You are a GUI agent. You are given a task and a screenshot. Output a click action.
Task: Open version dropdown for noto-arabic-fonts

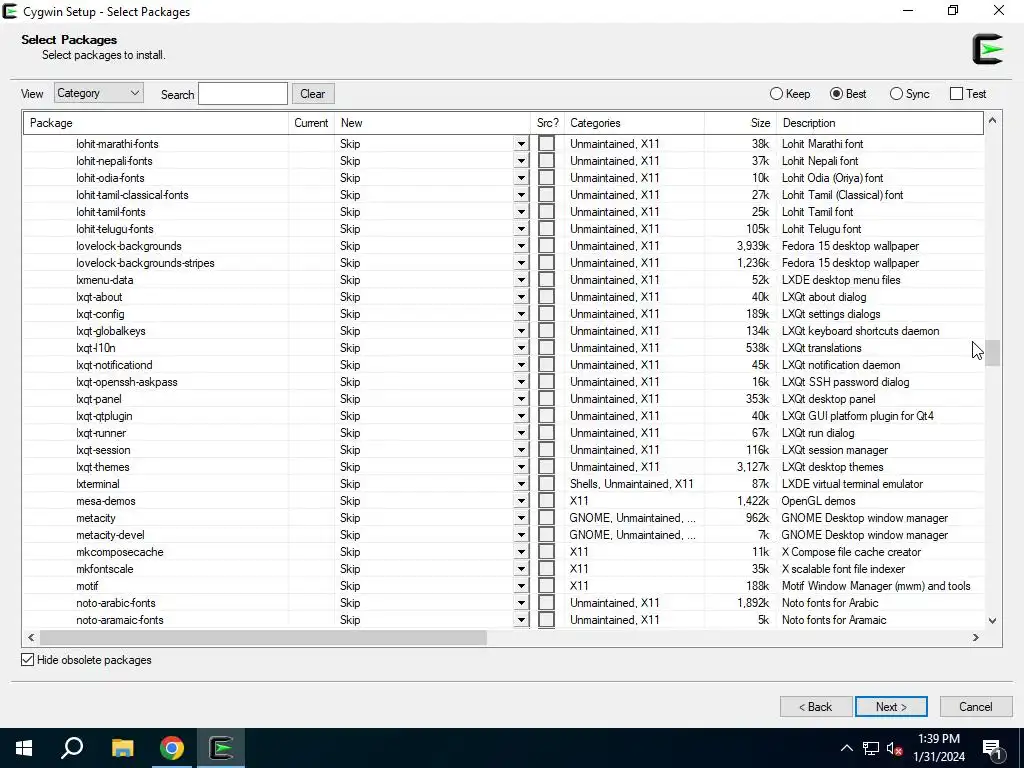pyautogui.click(x=521, y=603)
